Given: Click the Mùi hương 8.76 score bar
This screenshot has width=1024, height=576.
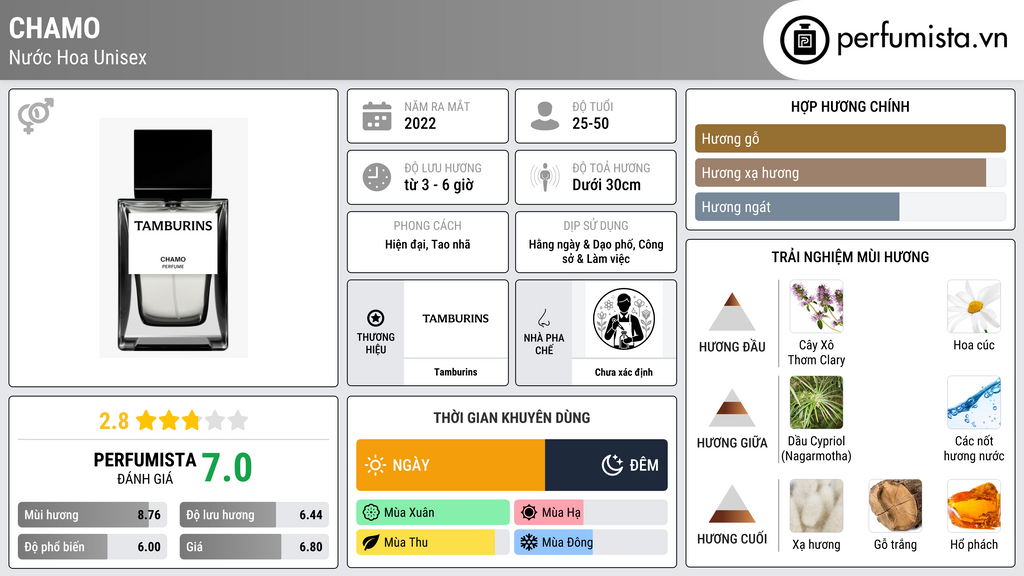Looking at the screenshot, I should pos(92,515).
